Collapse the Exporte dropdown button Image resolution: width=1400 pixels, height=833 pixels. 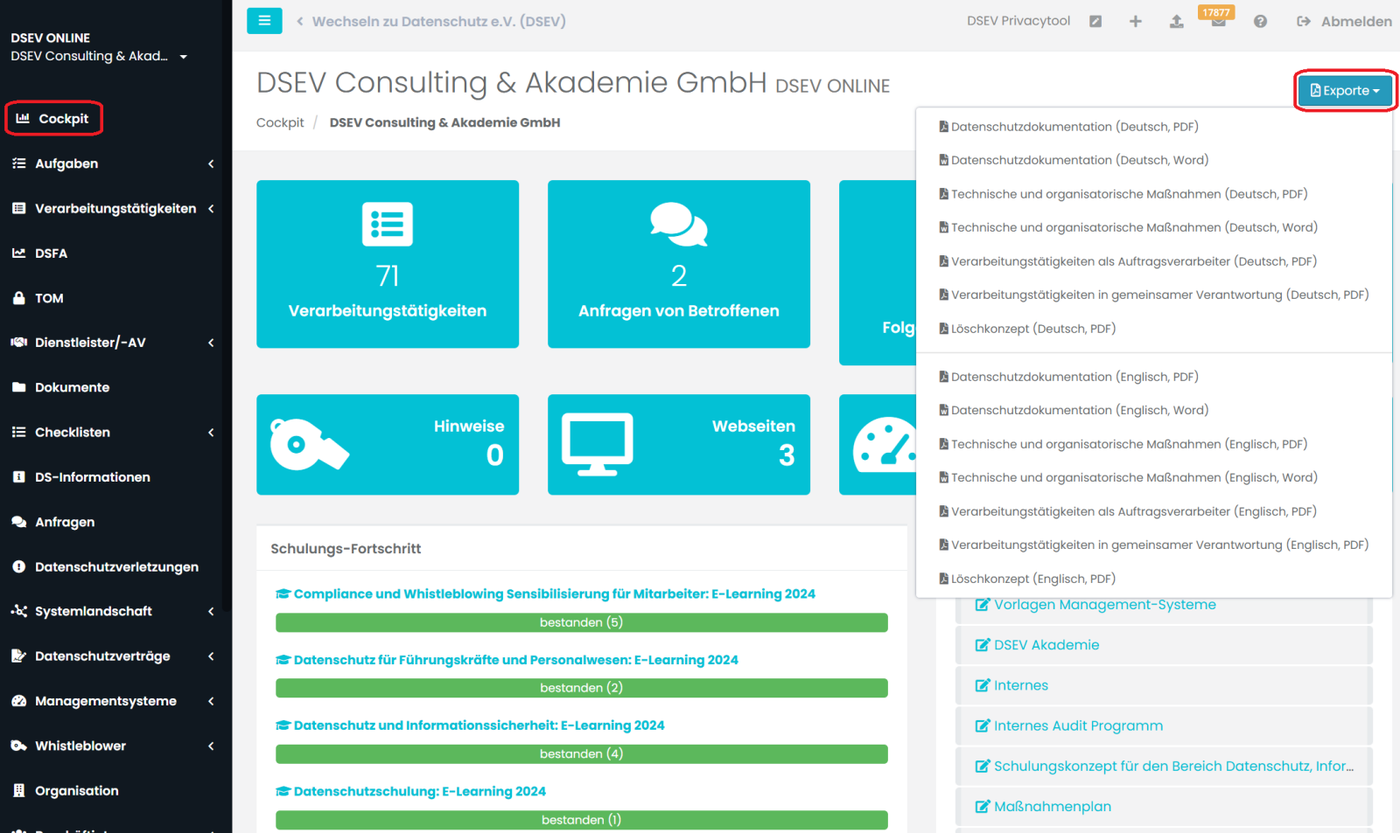click(x=1345, y=91)
